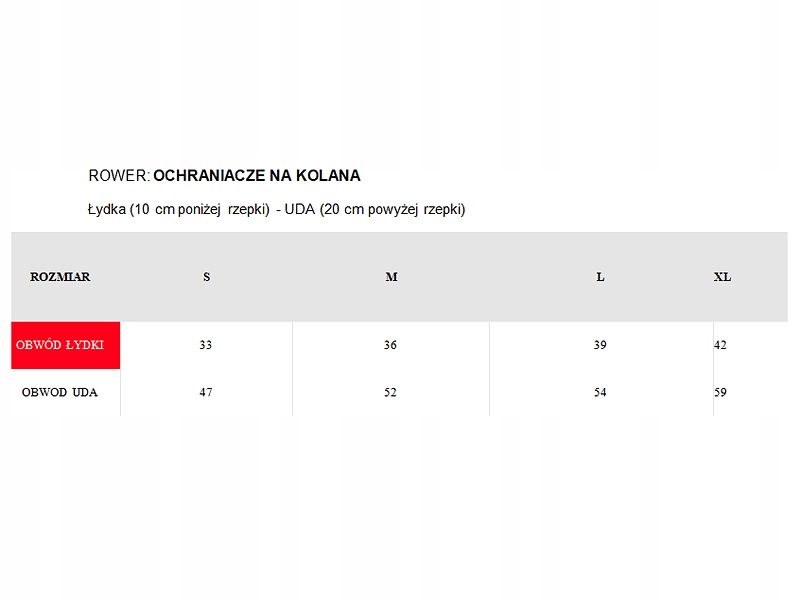Click the XL size header
800x600 pixels.
(x=722, y=277)
